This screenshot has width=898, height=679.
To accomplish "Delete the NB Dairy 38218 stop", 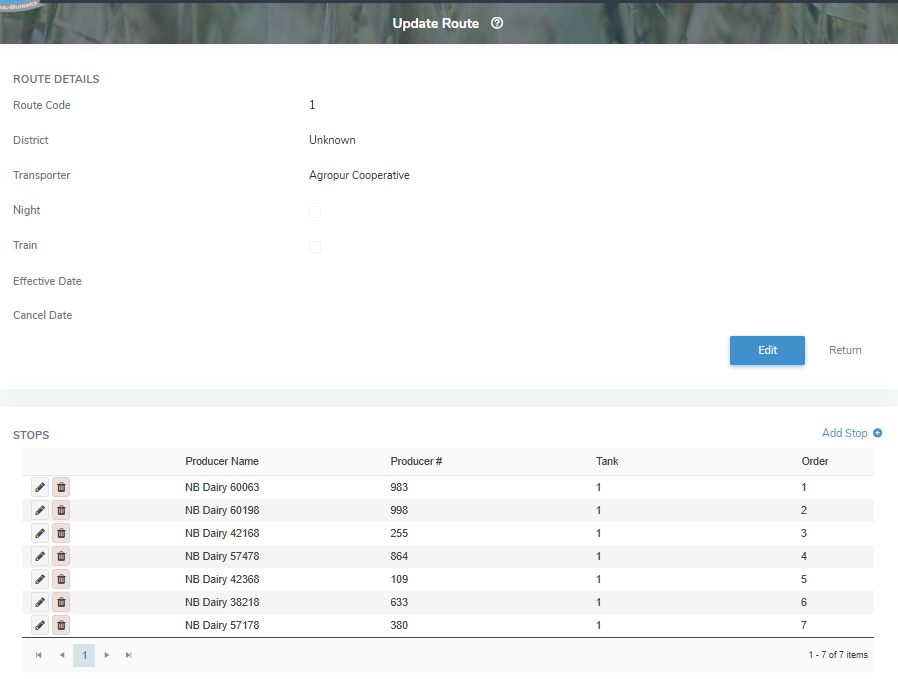I will tap(61, 602).
